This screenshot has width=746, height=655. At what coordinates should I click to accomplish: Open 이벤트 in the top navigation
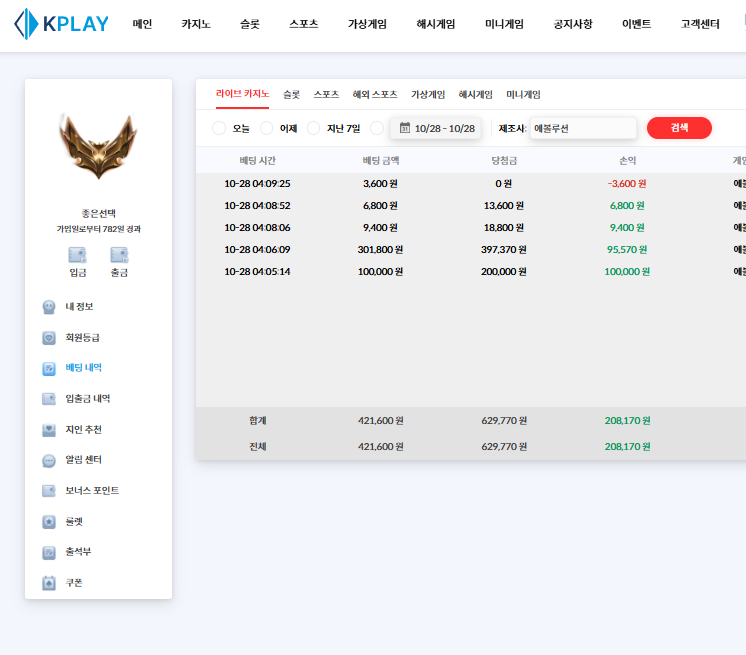(x=636, y=24)
